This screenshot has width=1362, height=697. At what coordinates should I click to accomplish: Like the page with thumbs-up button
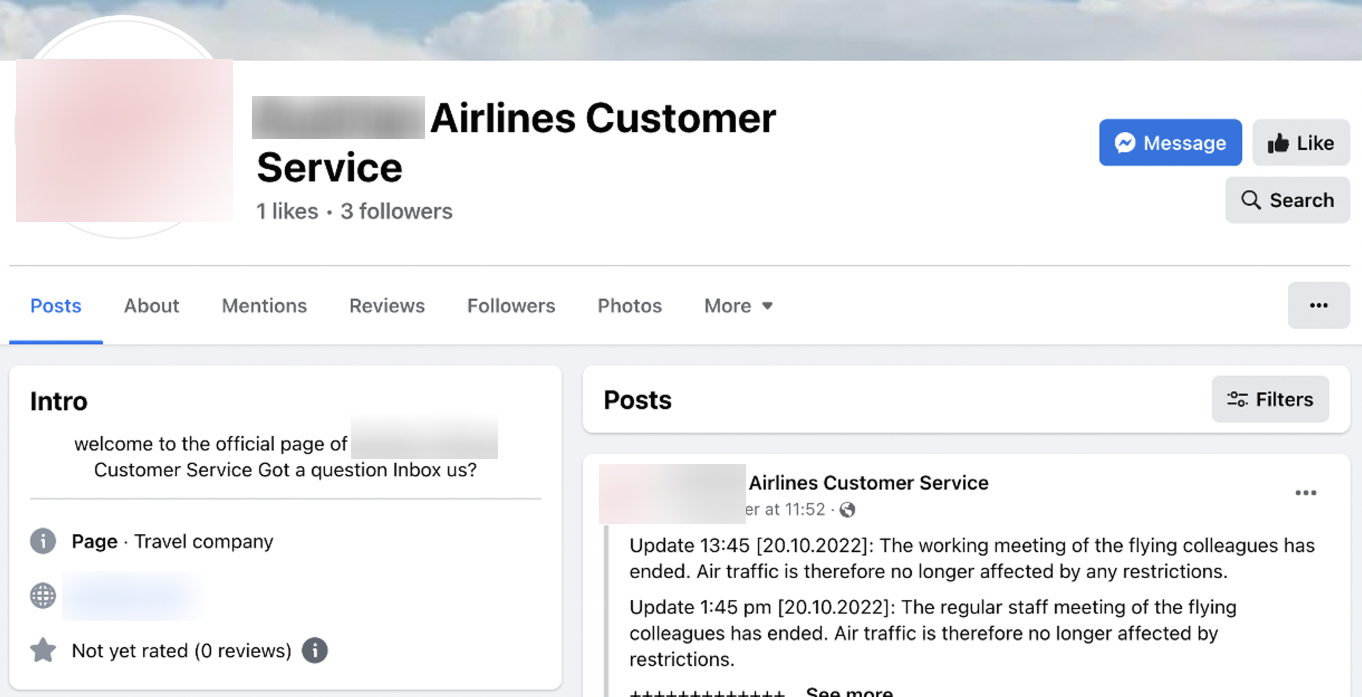(1301, 143)
